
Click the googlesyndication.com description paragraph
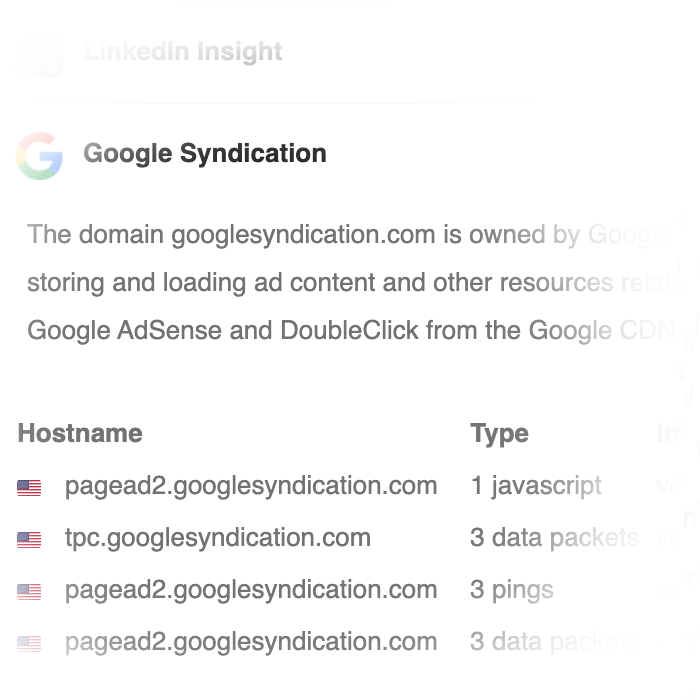(x=352, y=282)
